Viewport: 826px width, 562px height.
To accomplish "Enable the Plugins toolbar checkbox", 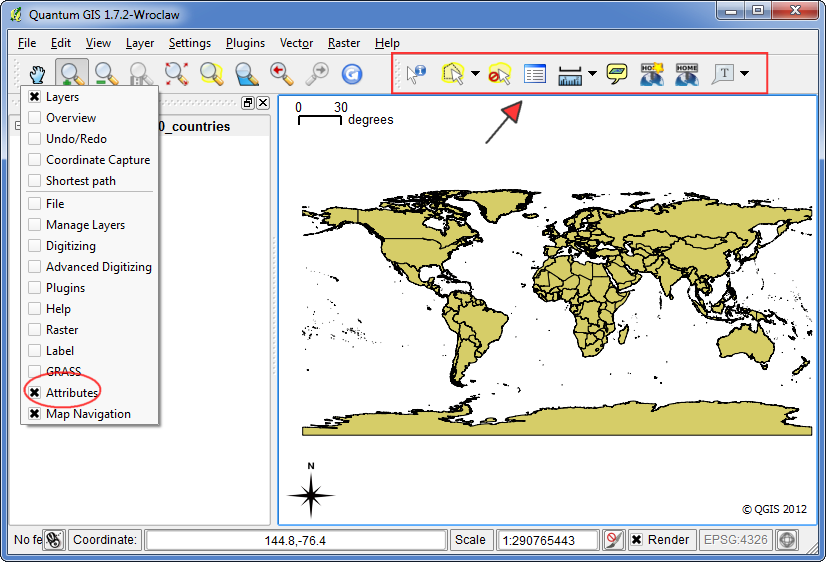I will click(34, 288).
